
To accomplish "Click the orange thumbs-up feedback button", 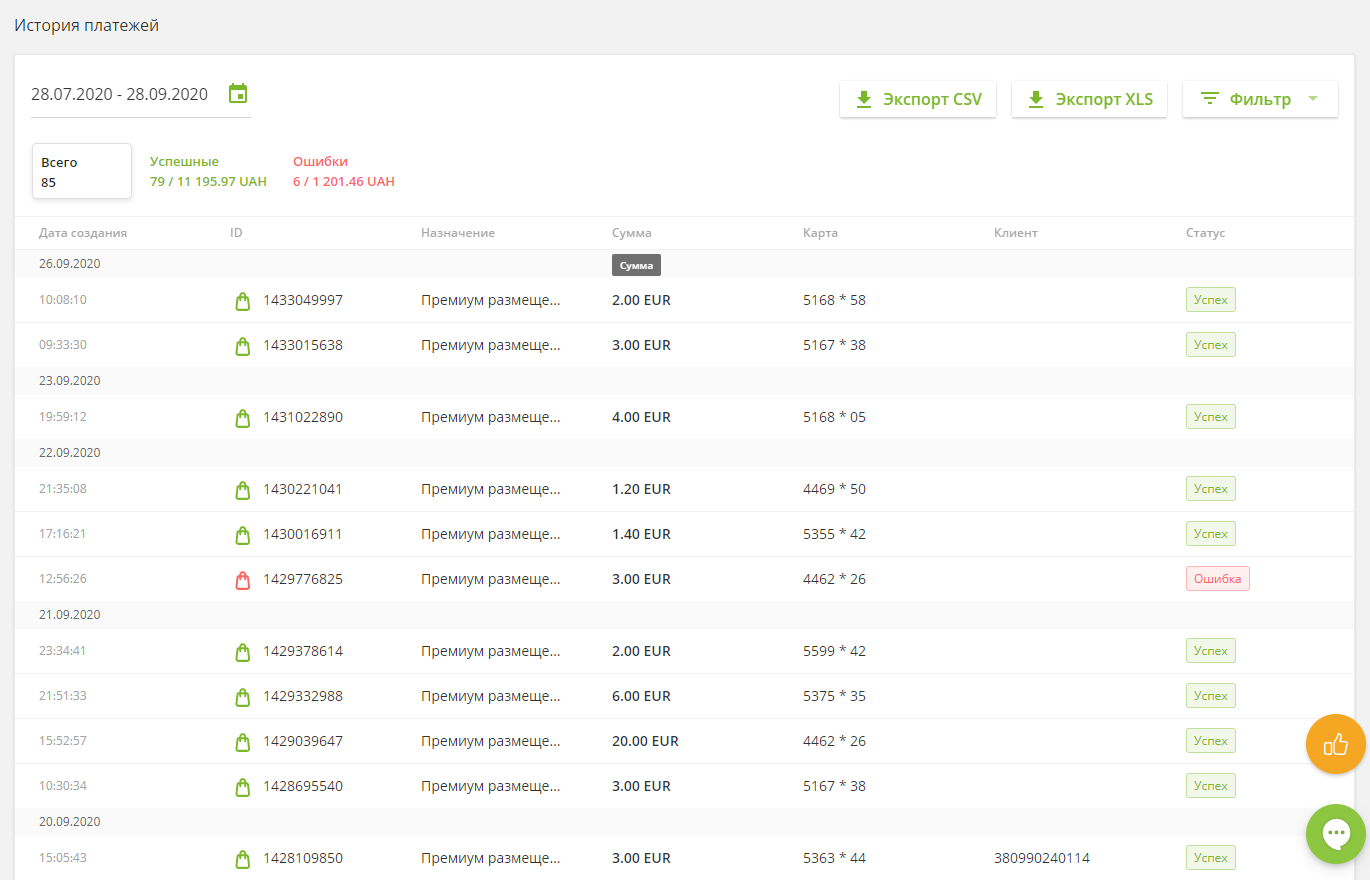I will [1336, 744].
